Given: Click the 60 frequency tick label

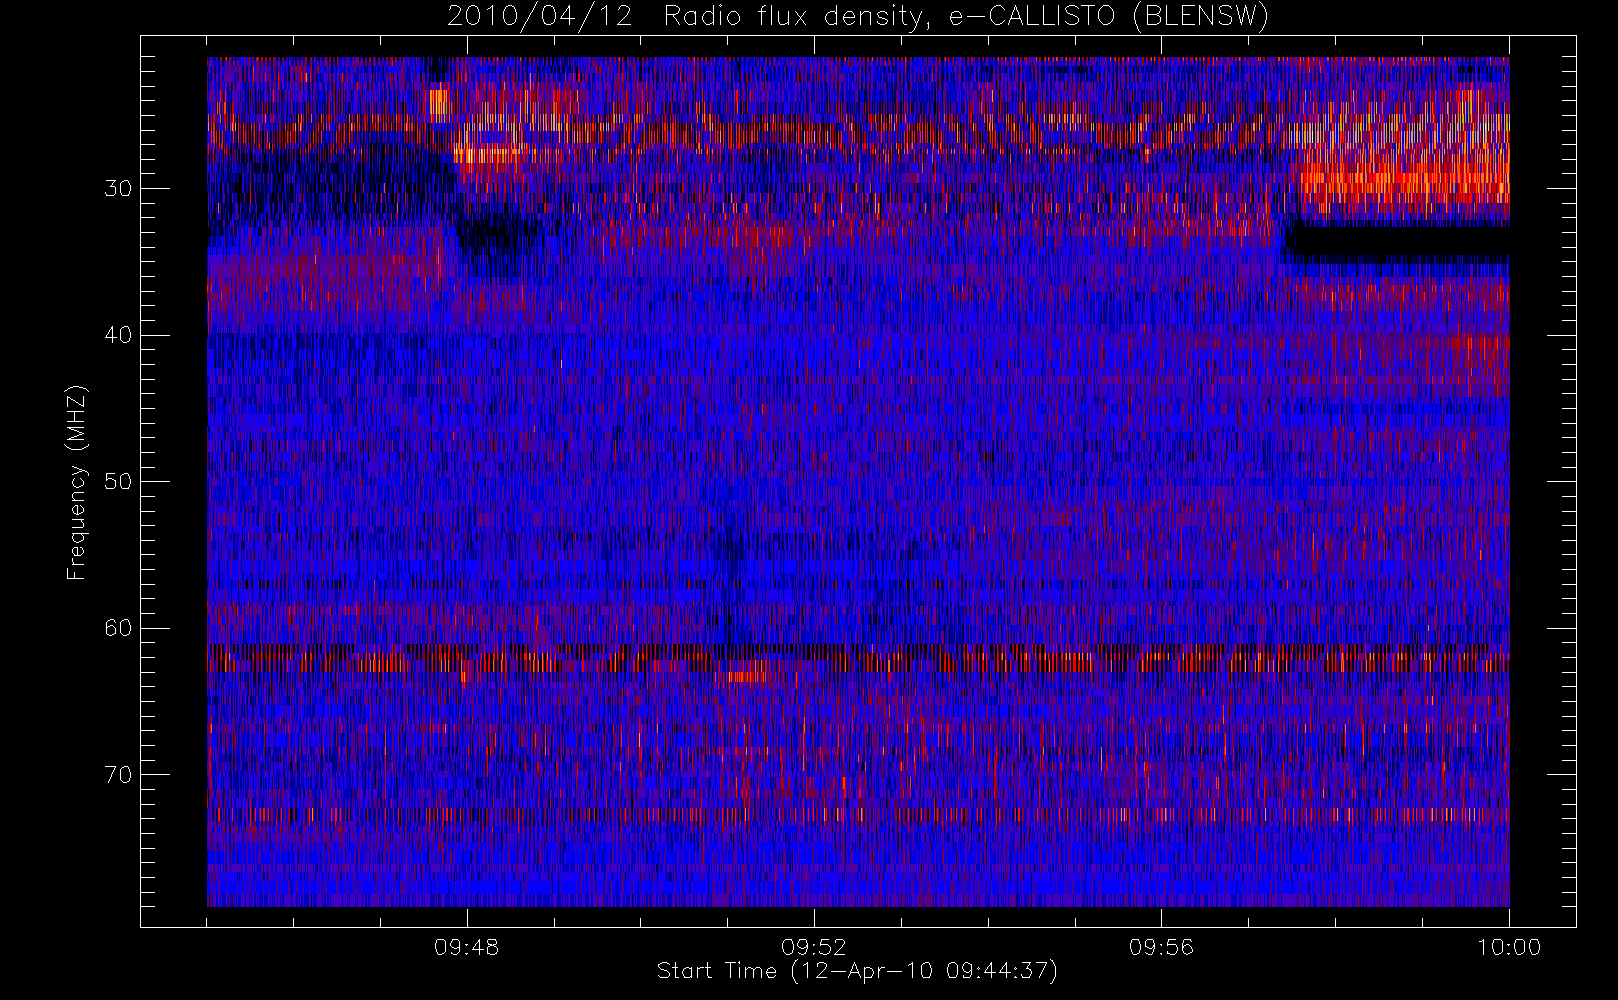Looking at the screenshot, I should pyautogui.click(x=118, y=628).
